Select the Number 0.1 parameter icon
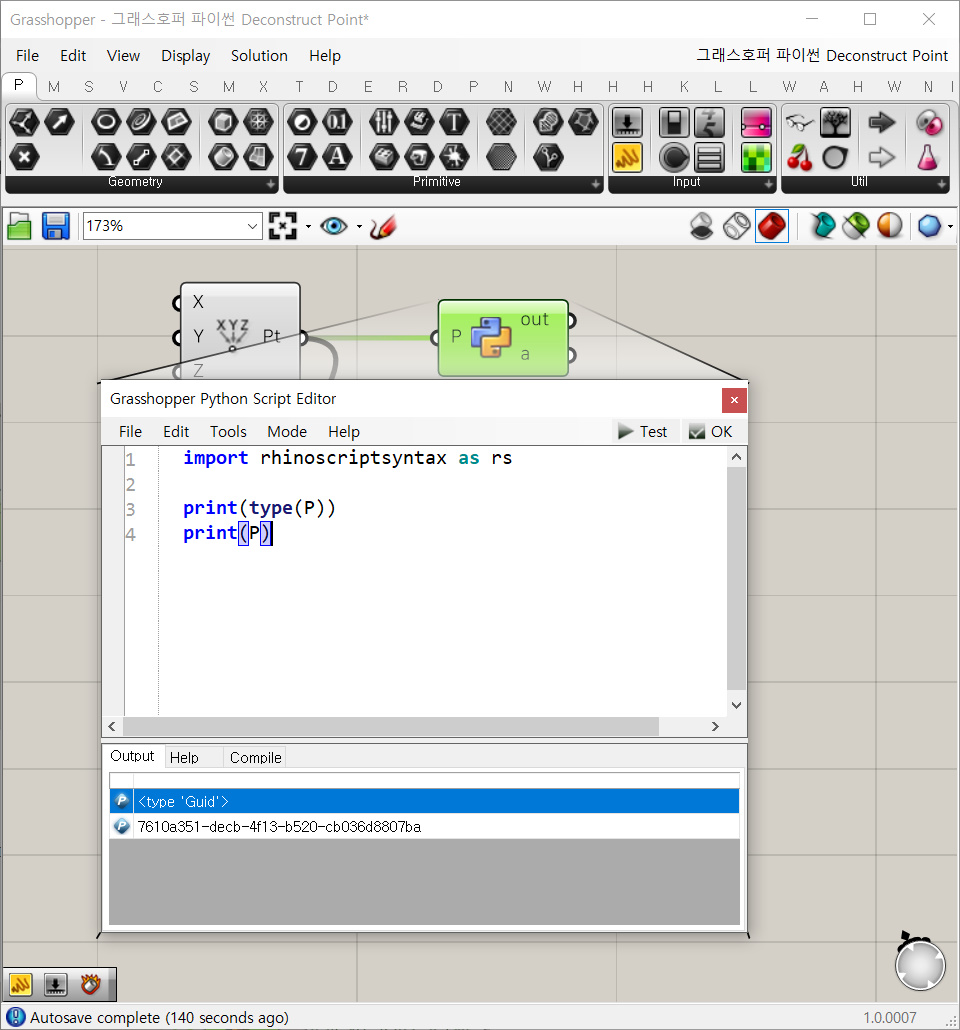Viewport: 960px width, 1030px height. tap(338, 122)
